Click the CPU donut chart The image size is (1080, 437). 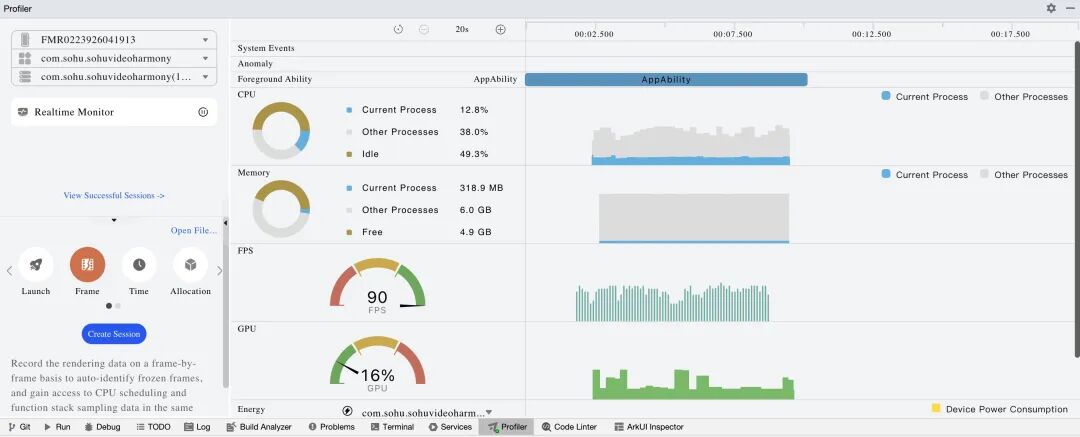coord(281,130)
